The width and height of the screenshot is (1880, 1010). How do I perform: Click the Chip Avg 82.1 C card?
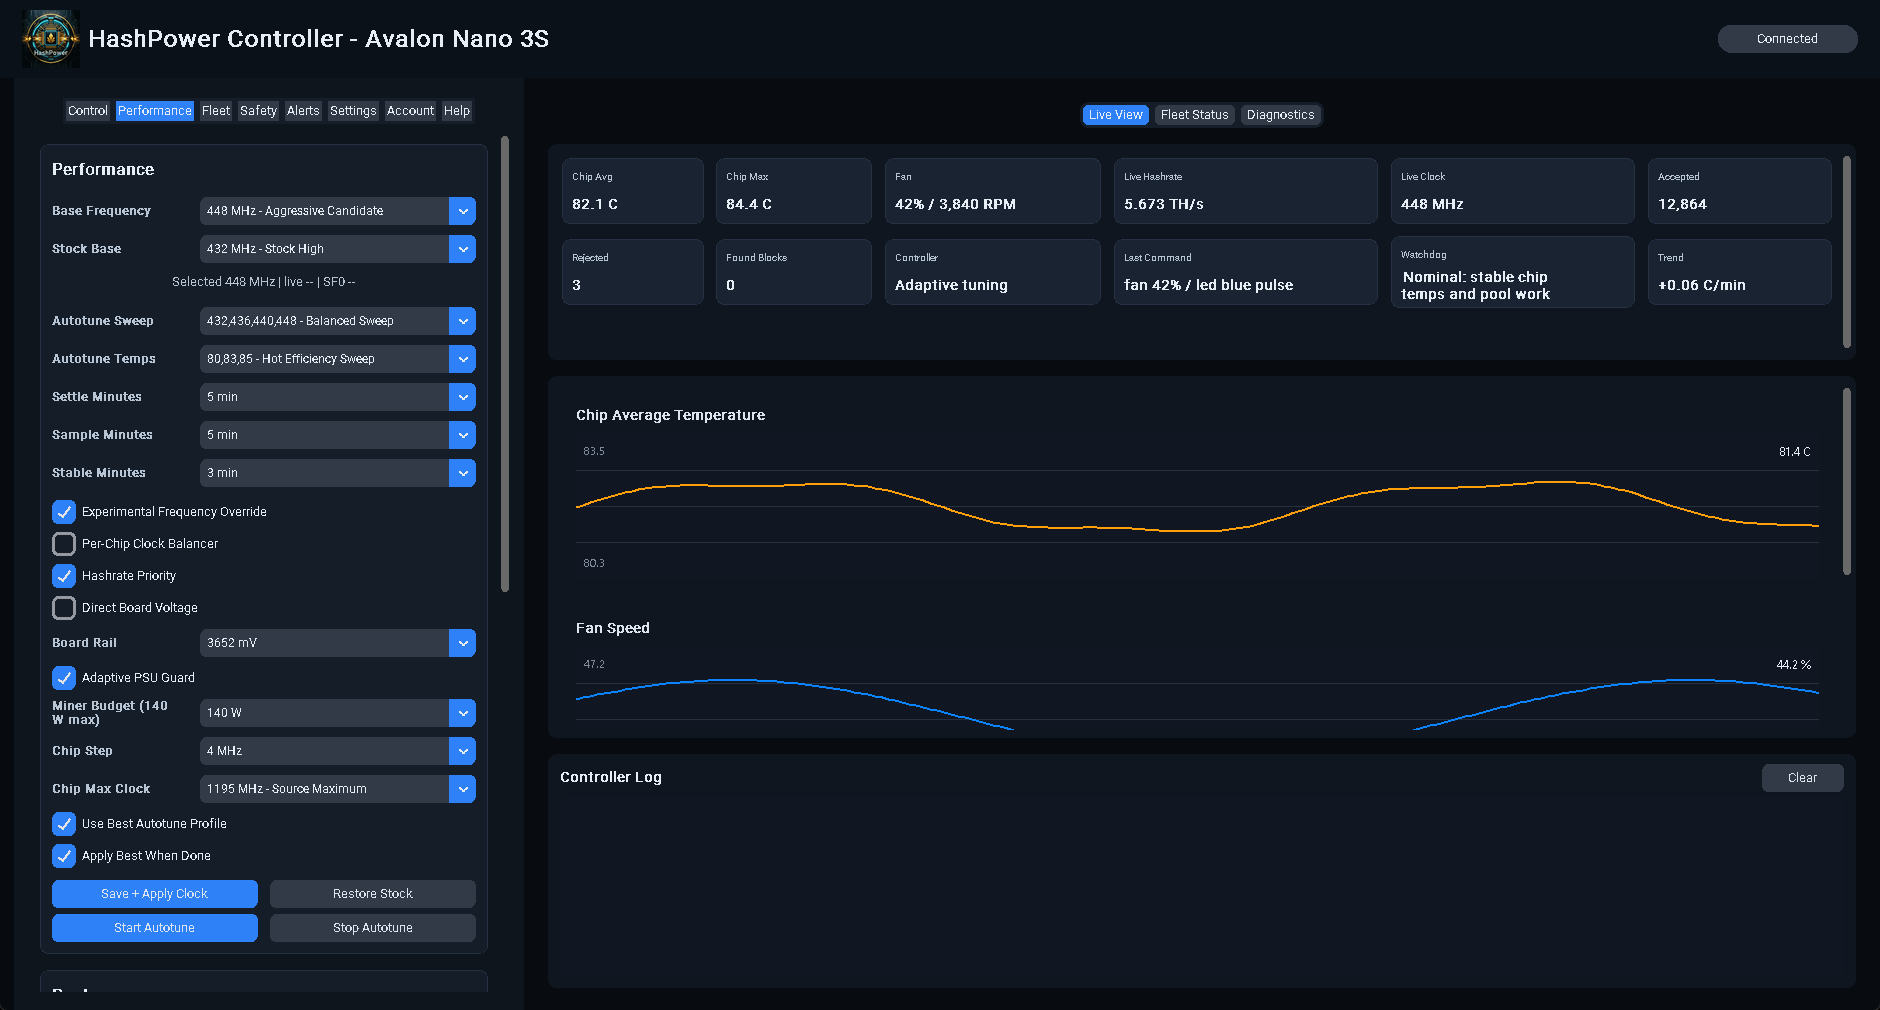[633, 191]
